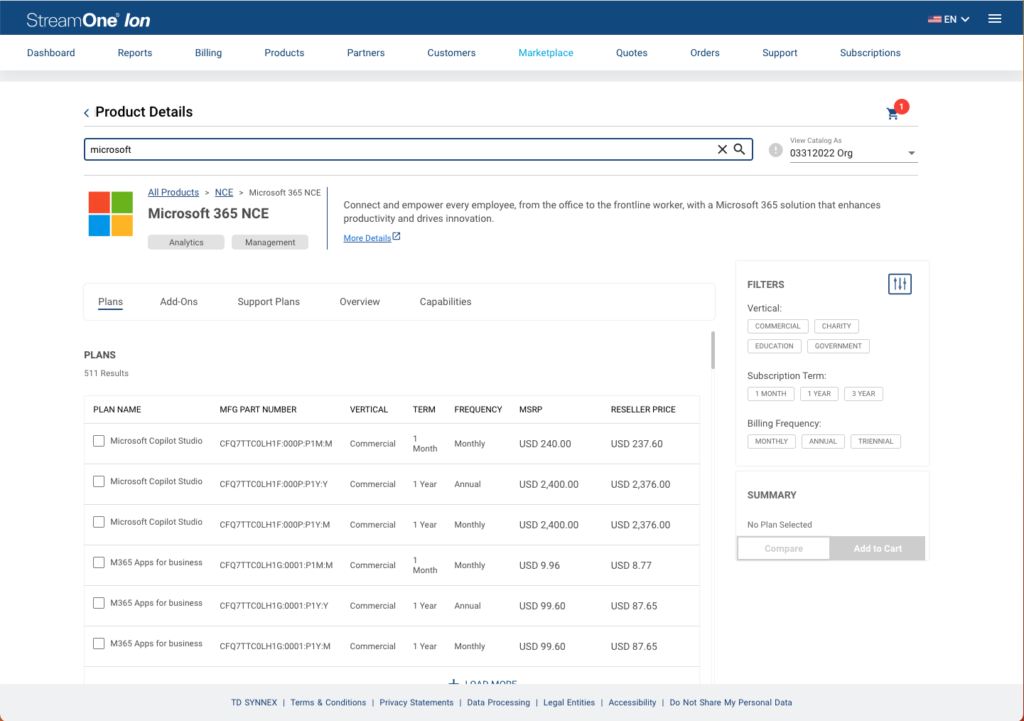Click the US flag language icon

pyautogui.click(x=935, y=20)
